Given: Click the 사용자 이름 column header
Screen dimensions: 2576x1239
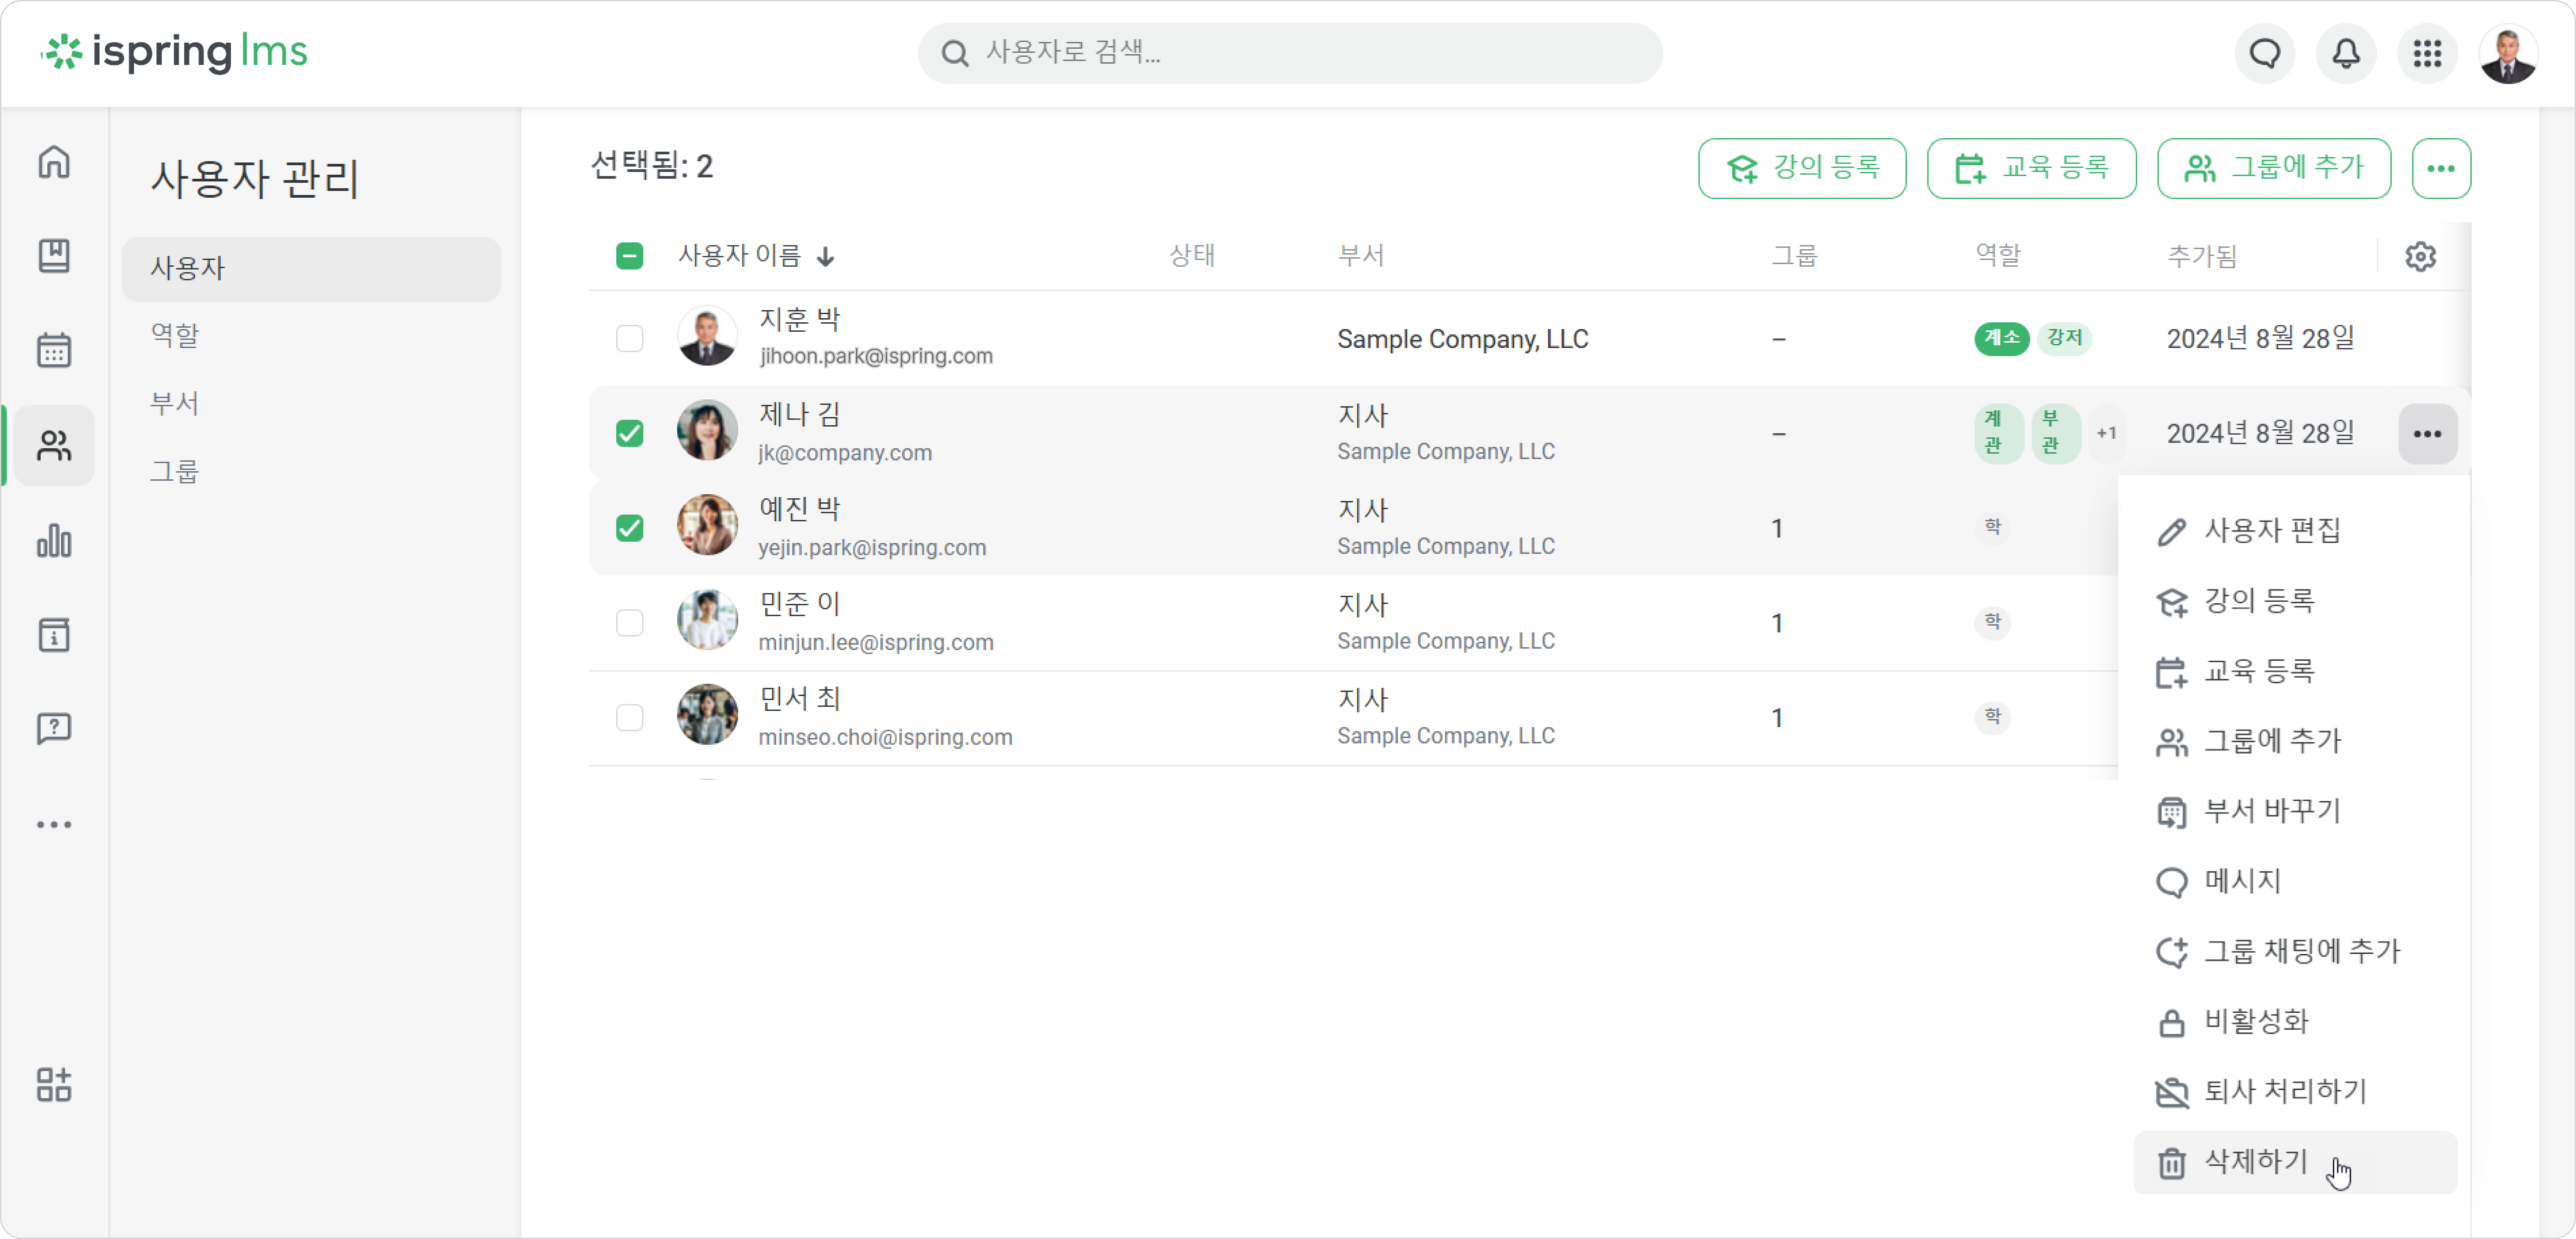Looking at the screenshot, I should (x=740, y=256).
